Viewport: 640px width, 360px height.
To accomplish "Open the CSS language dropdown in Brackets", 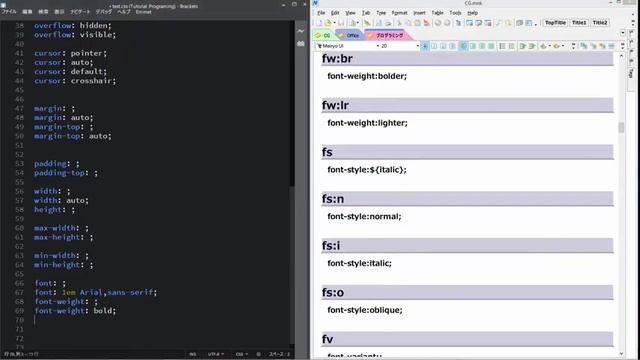I will pyautogui.click(x=242, y=354).
